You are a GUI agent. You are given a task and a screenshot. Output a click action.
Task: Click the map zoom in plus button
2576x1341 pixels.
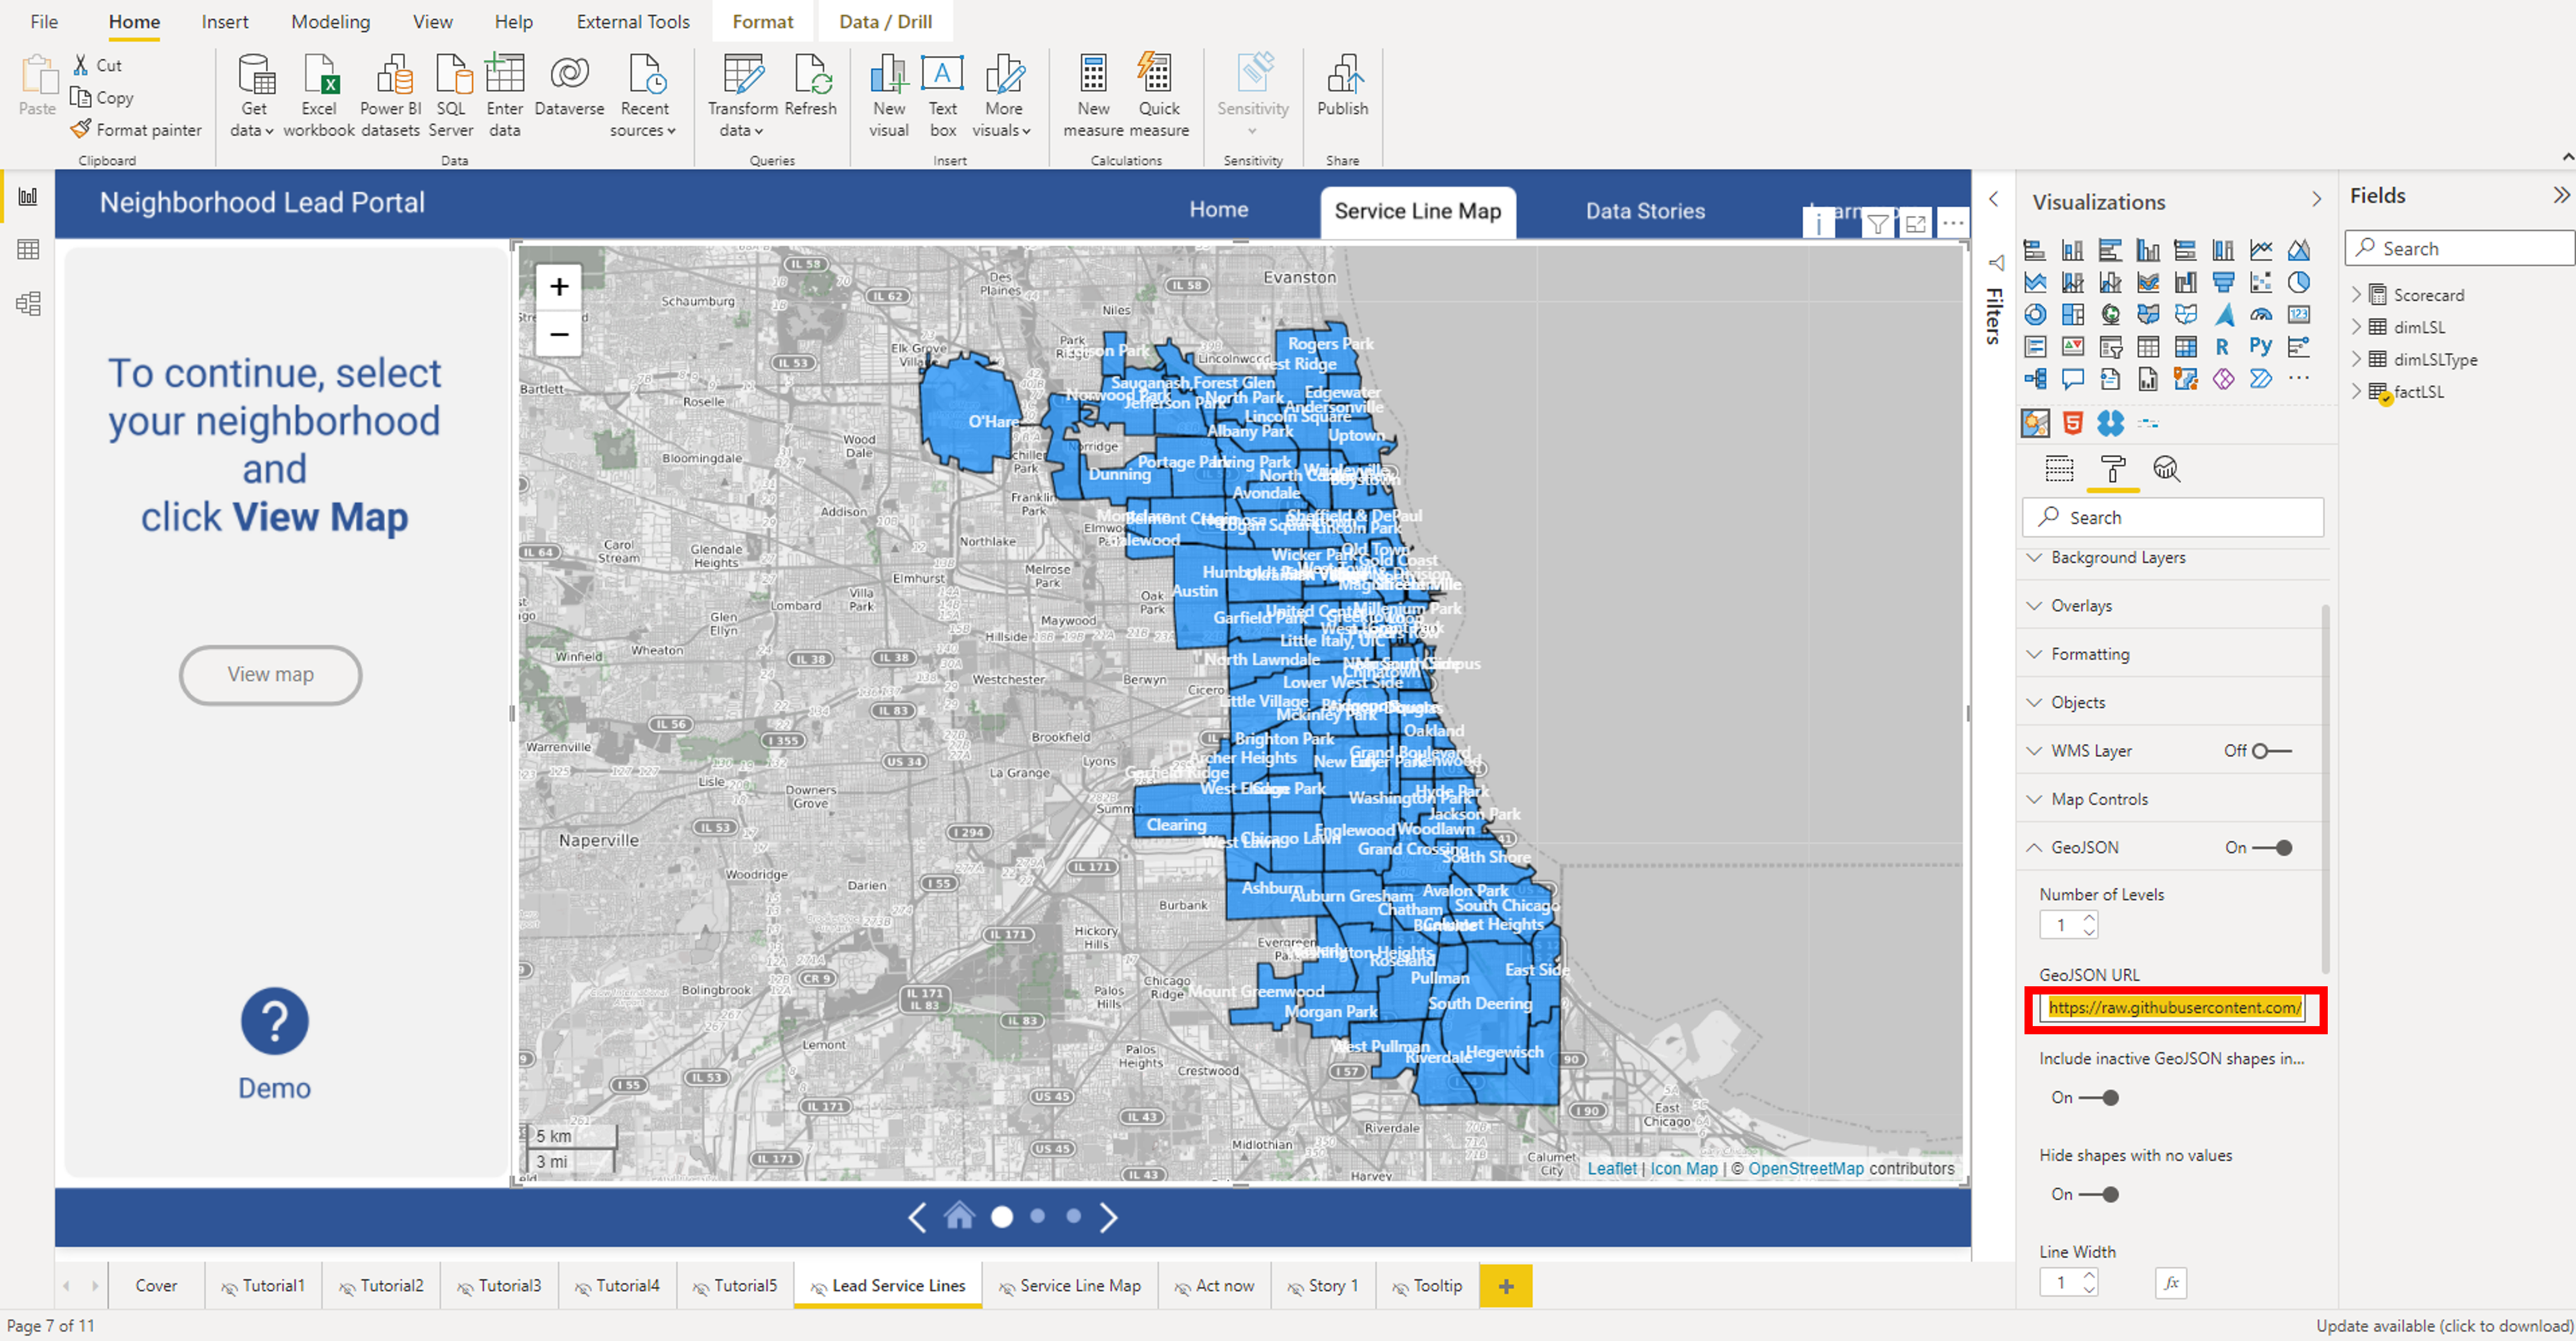pos(559,287)
